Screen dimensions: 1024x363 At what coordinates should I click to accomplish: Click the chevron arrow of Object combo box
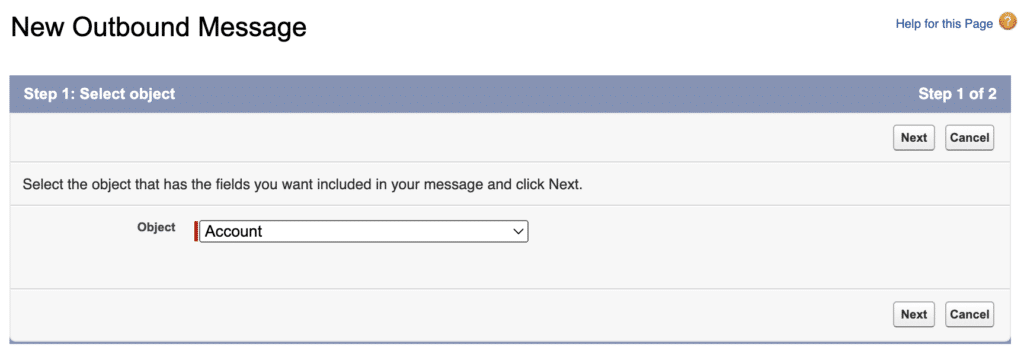pyautogui.click(x=519, y=232)
